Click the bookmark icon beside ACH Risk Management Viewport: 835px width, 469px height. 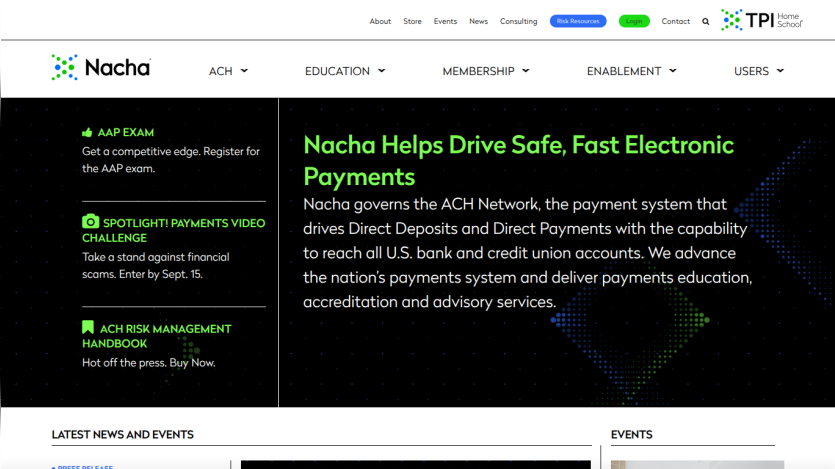click(x=88, y=327)
